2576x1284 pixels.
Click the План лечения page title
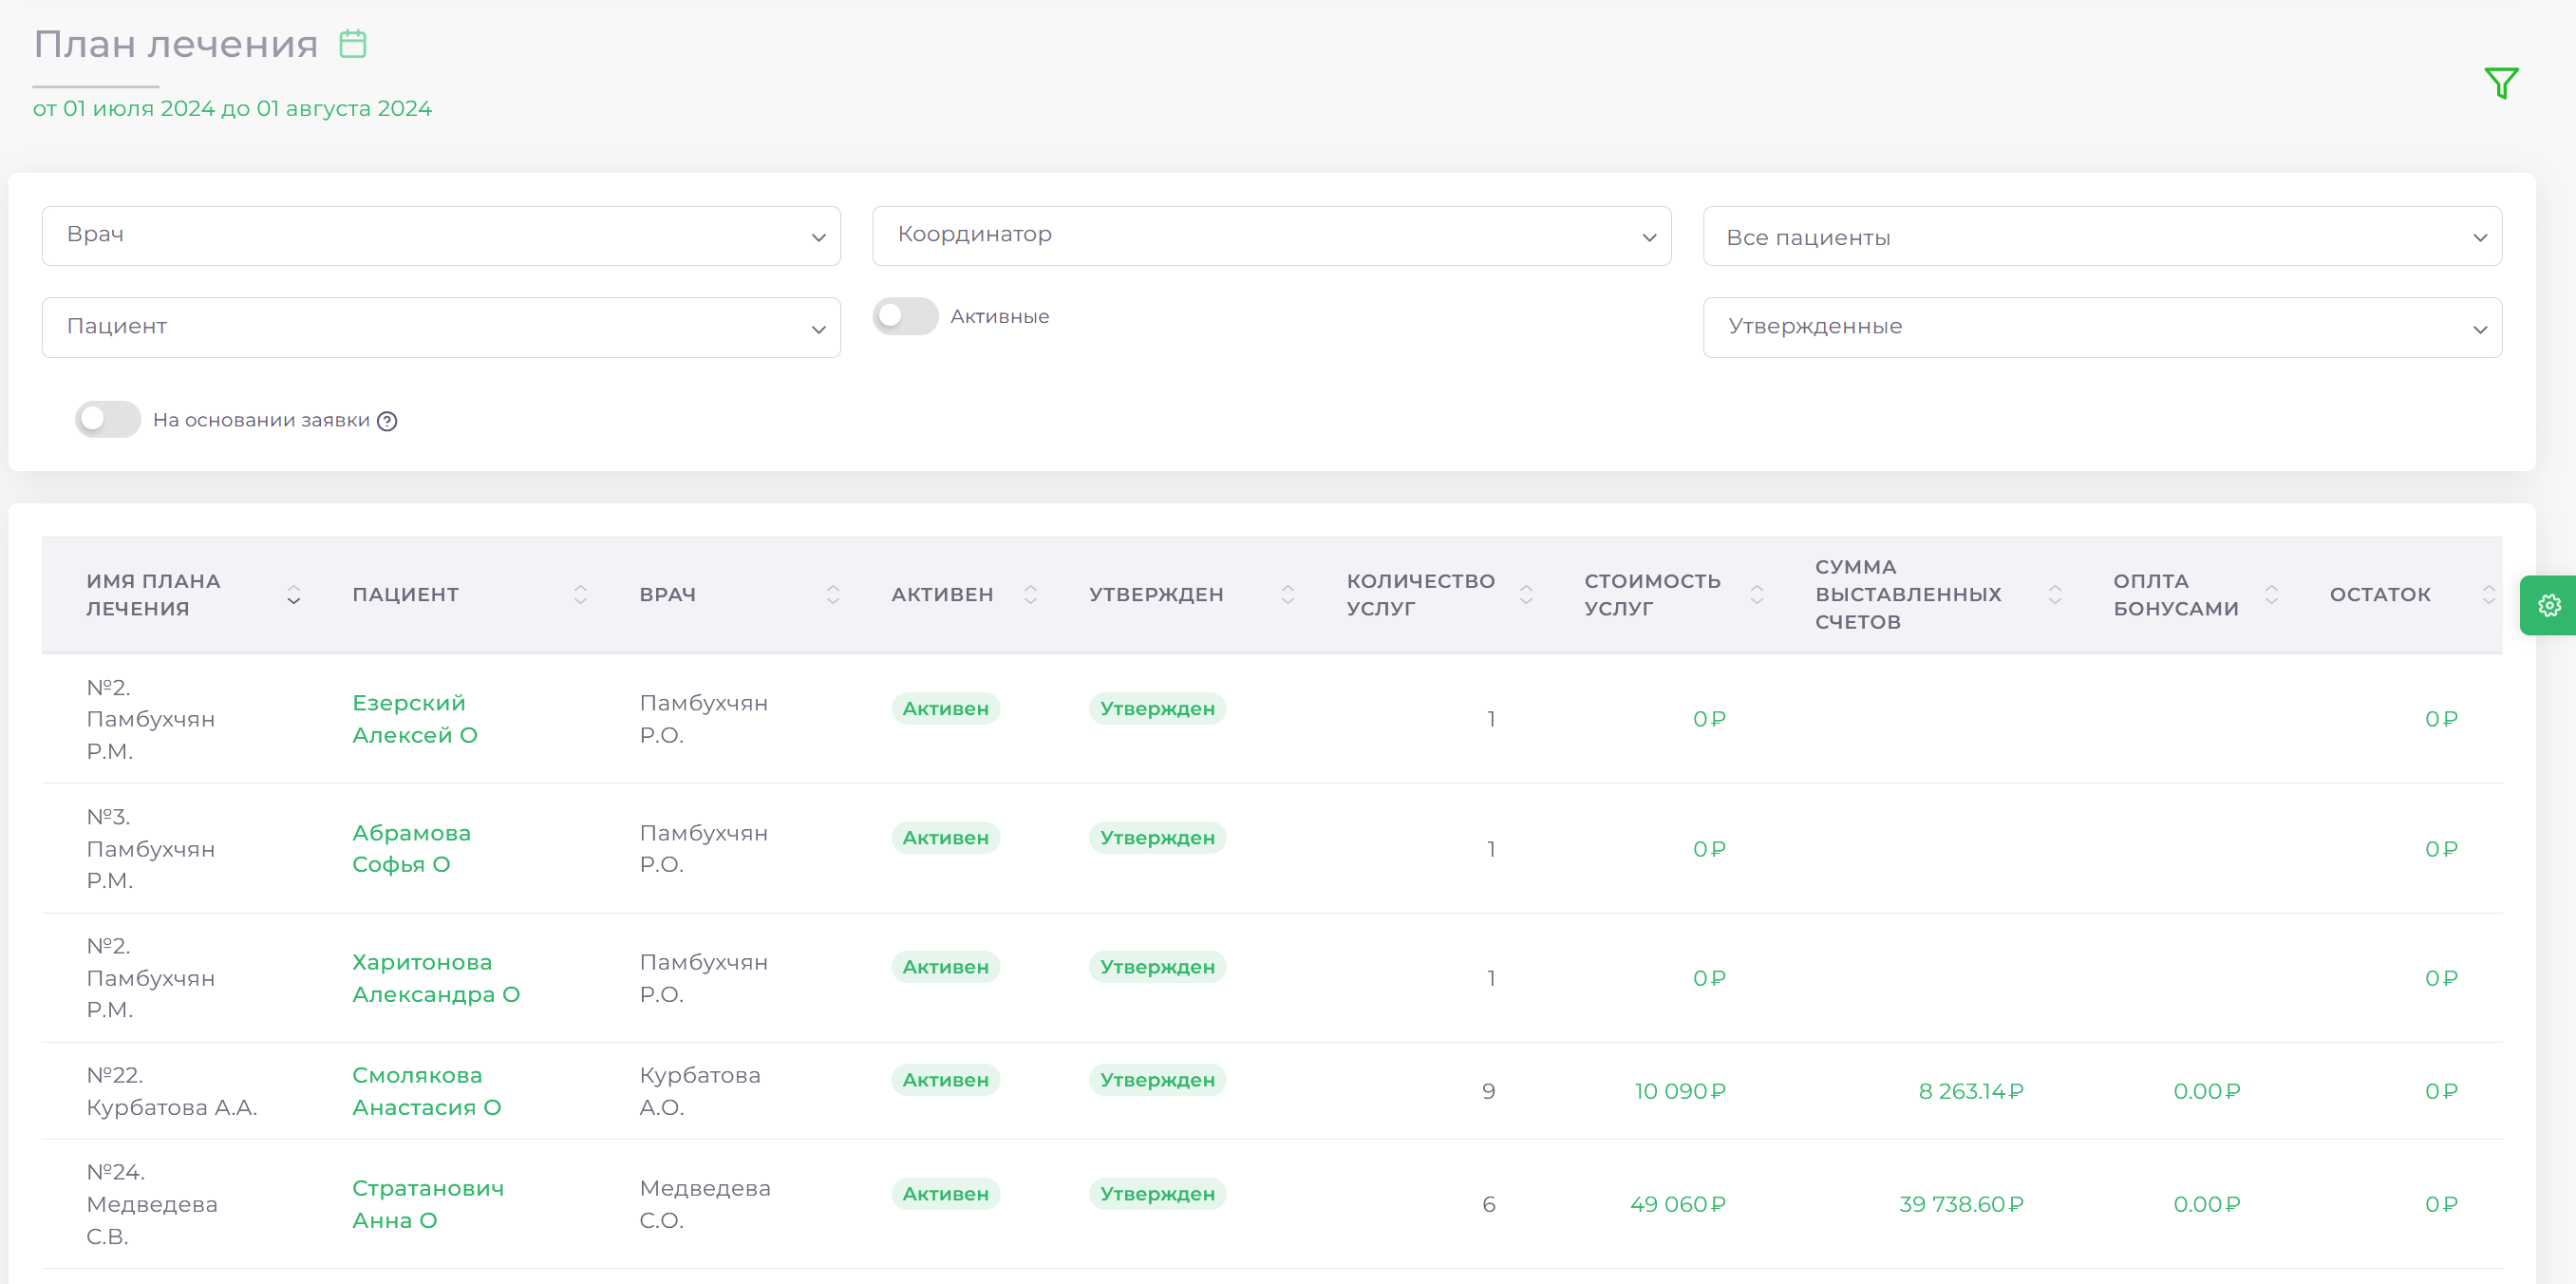(x=176, y=44)
